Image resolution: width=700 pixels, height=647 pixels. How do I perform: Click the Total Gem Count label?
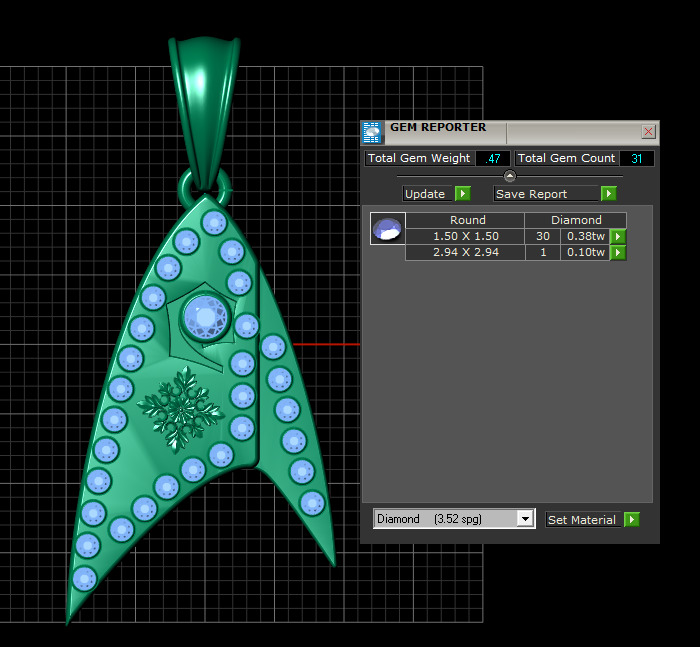tap(566, 159)
